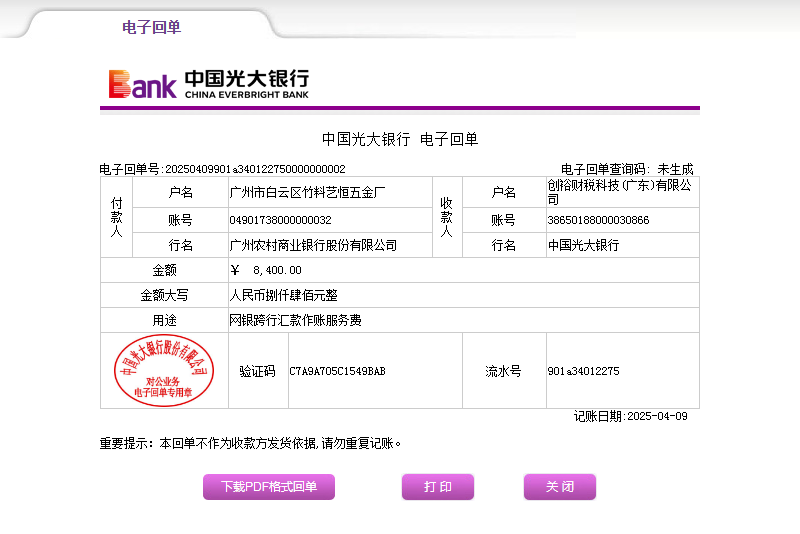Image resolution: width=800 pixels, height=534 pixels.
Task: Click the 流水号 label cell
Action: pos(504,371)
